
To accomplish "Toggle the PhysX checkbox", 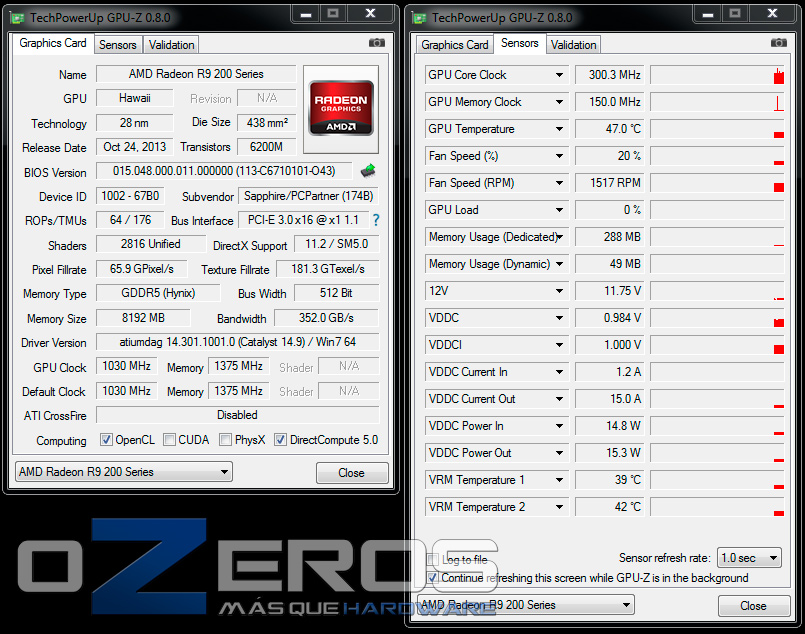I will pyautogui.click(x=225, y=440).
